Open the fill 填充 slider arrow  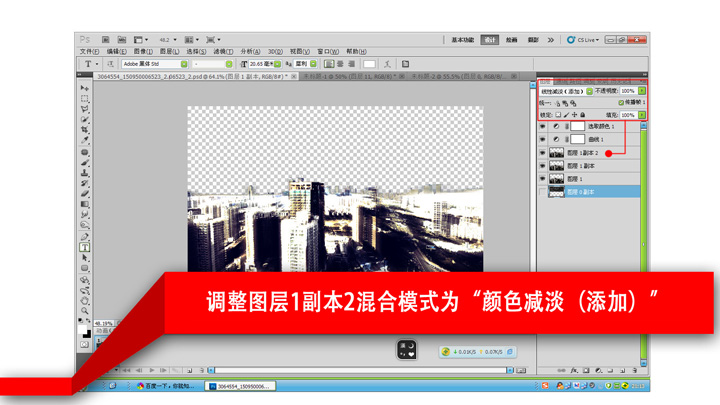click(x=641, y=115)
